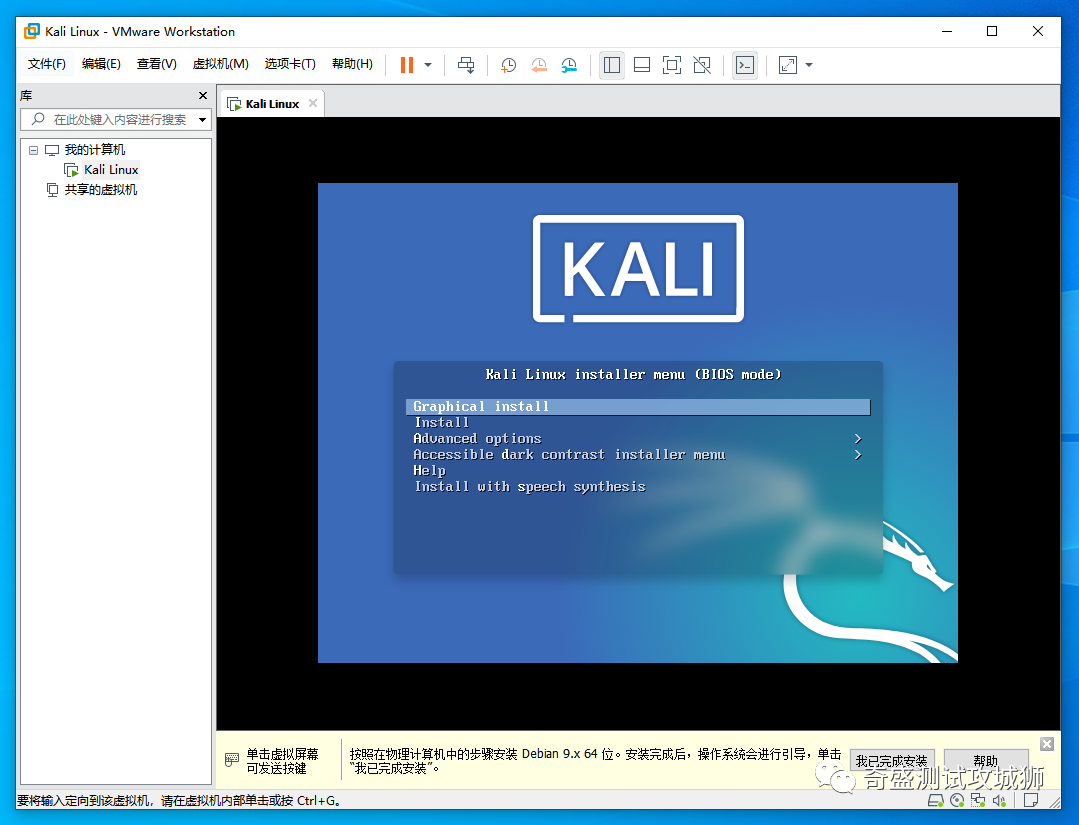Send Ctrl+Alt+Del to the virtual machine
The height and width of the screenshot is (825, 1079).
pos(466,65)
